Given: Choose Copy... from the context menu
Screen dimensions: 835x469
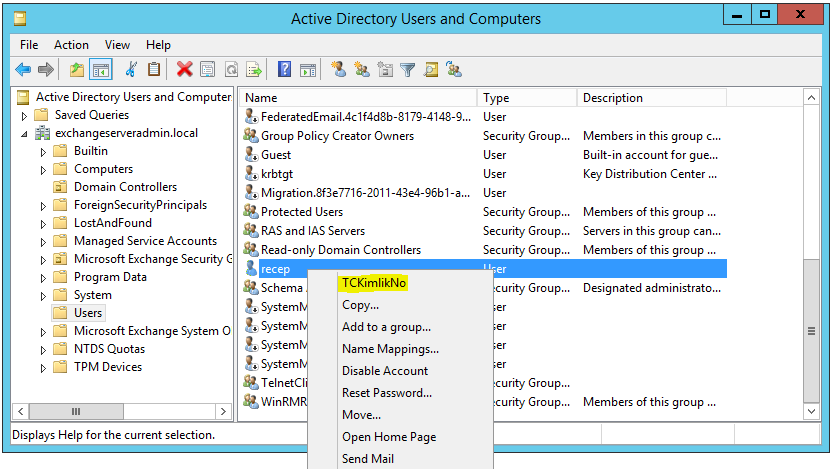Looking at the screenshot, I should pos(361,305).
